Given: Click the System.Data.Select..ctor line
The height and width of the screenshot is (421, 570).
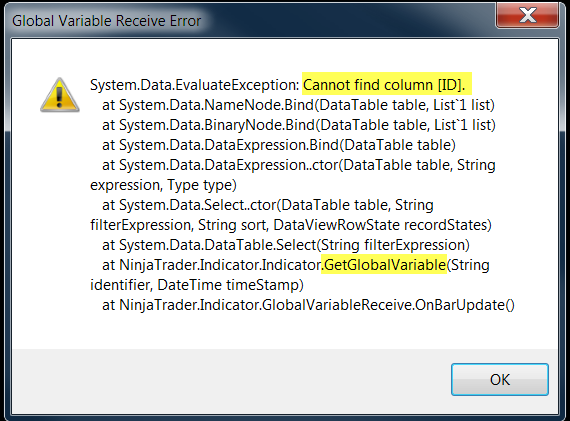Looking at the screenshot, I should (268, 205).
